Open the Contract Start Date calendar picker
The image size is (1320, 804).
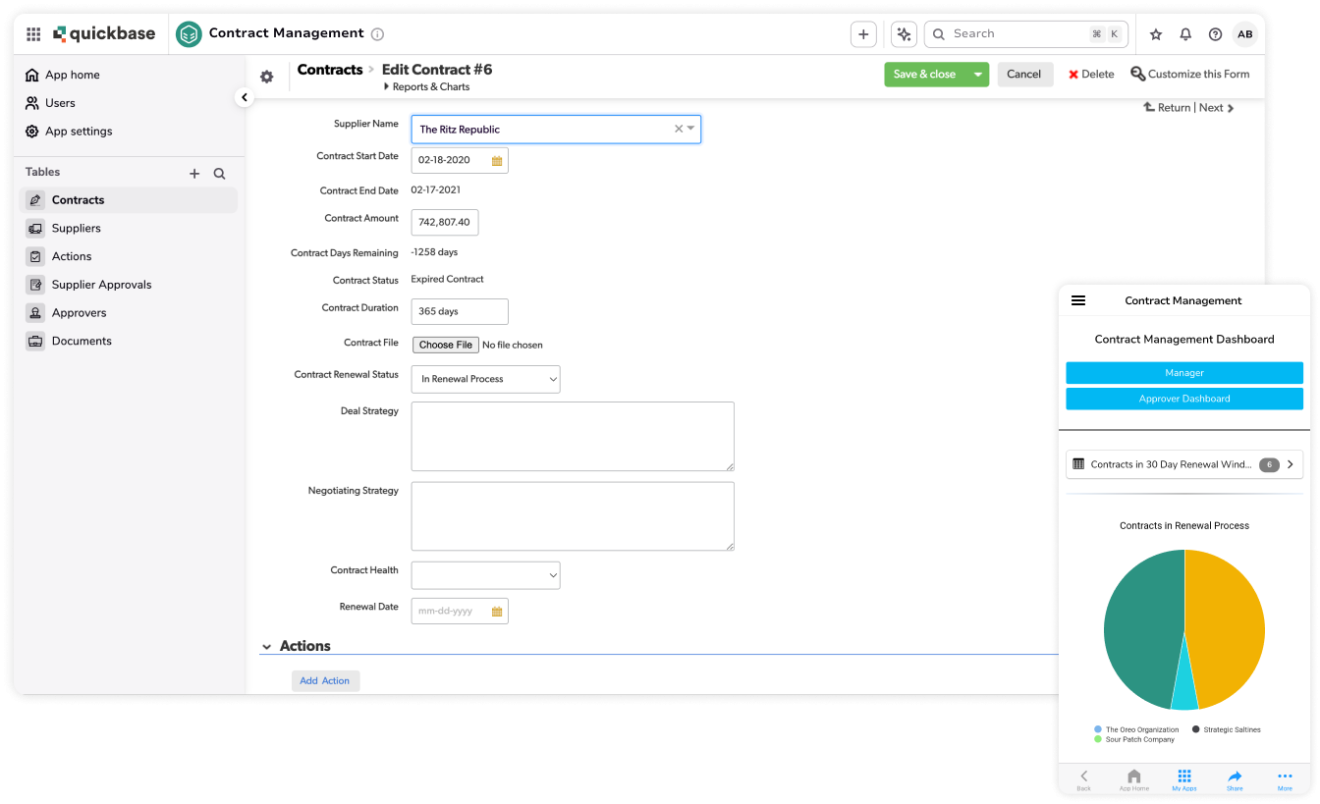coord(495,159)
